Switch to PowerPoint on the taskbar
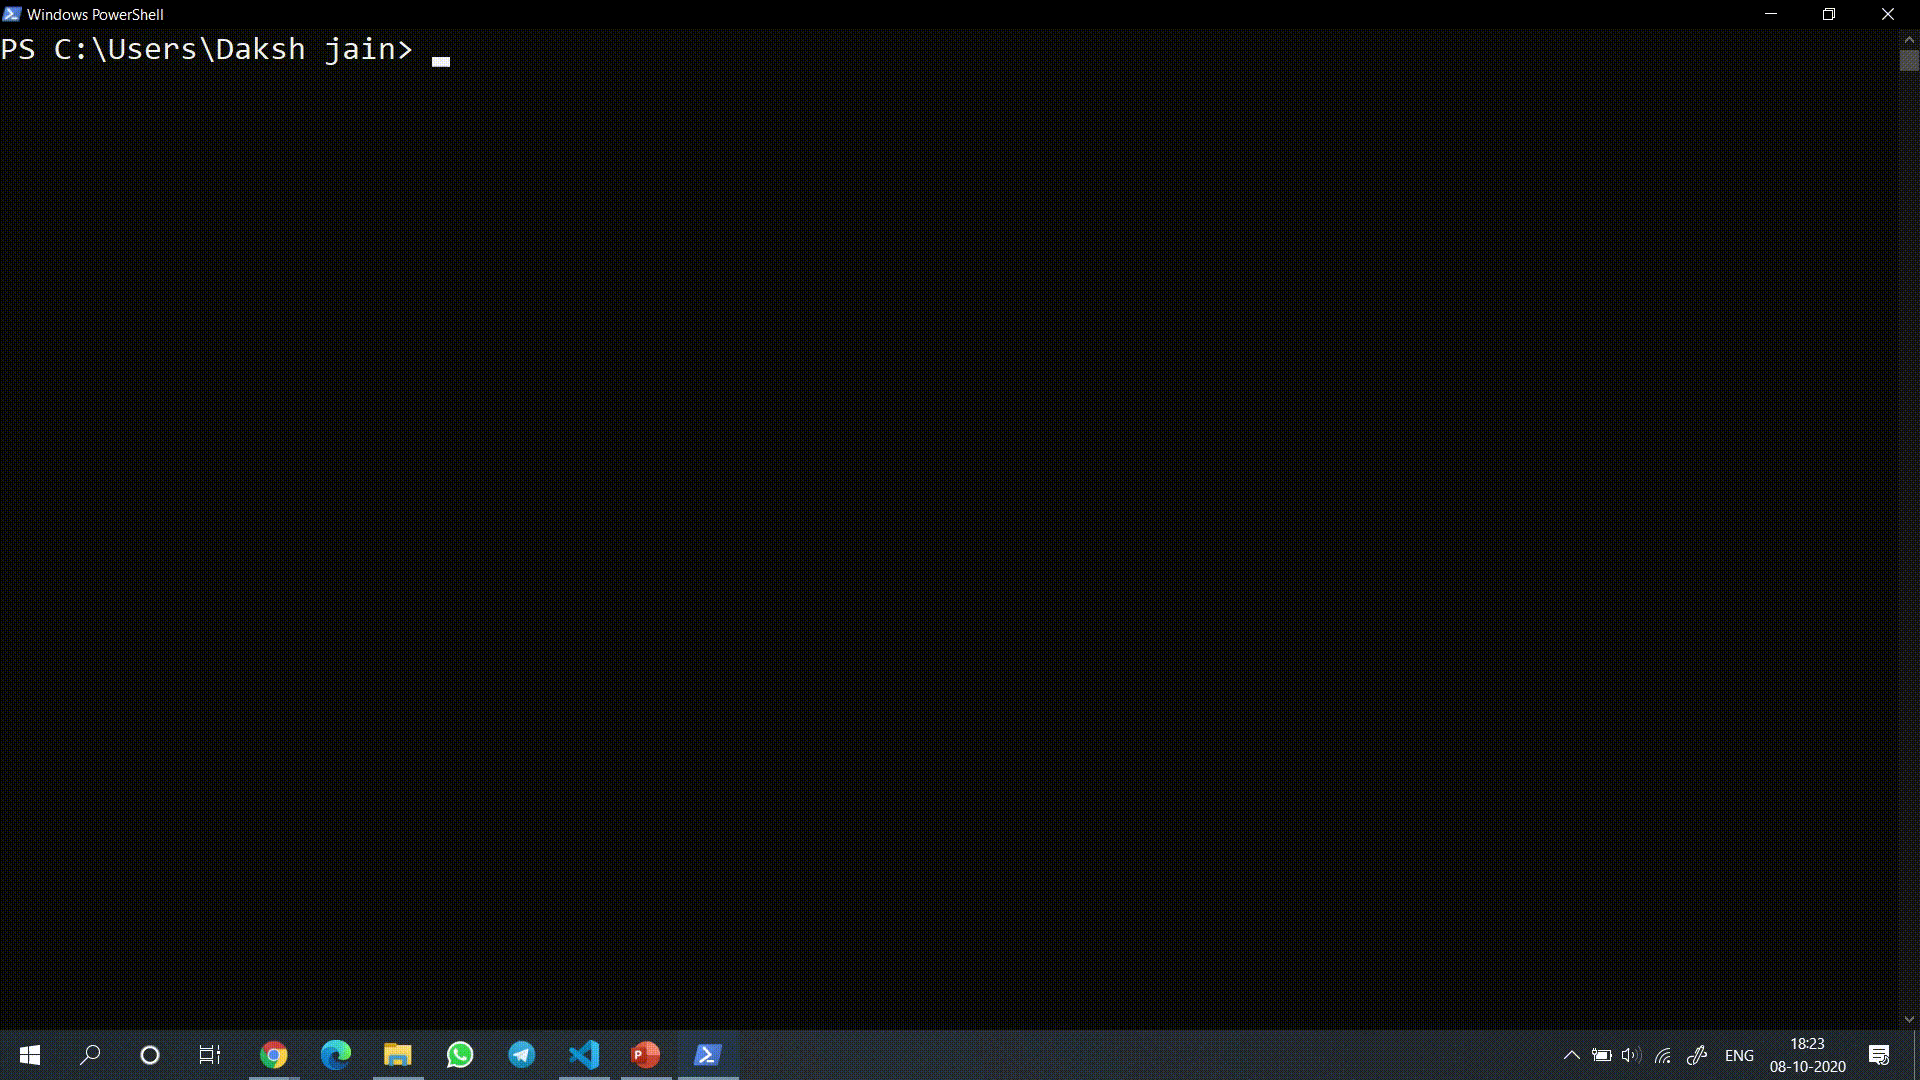 (646, 1055)
